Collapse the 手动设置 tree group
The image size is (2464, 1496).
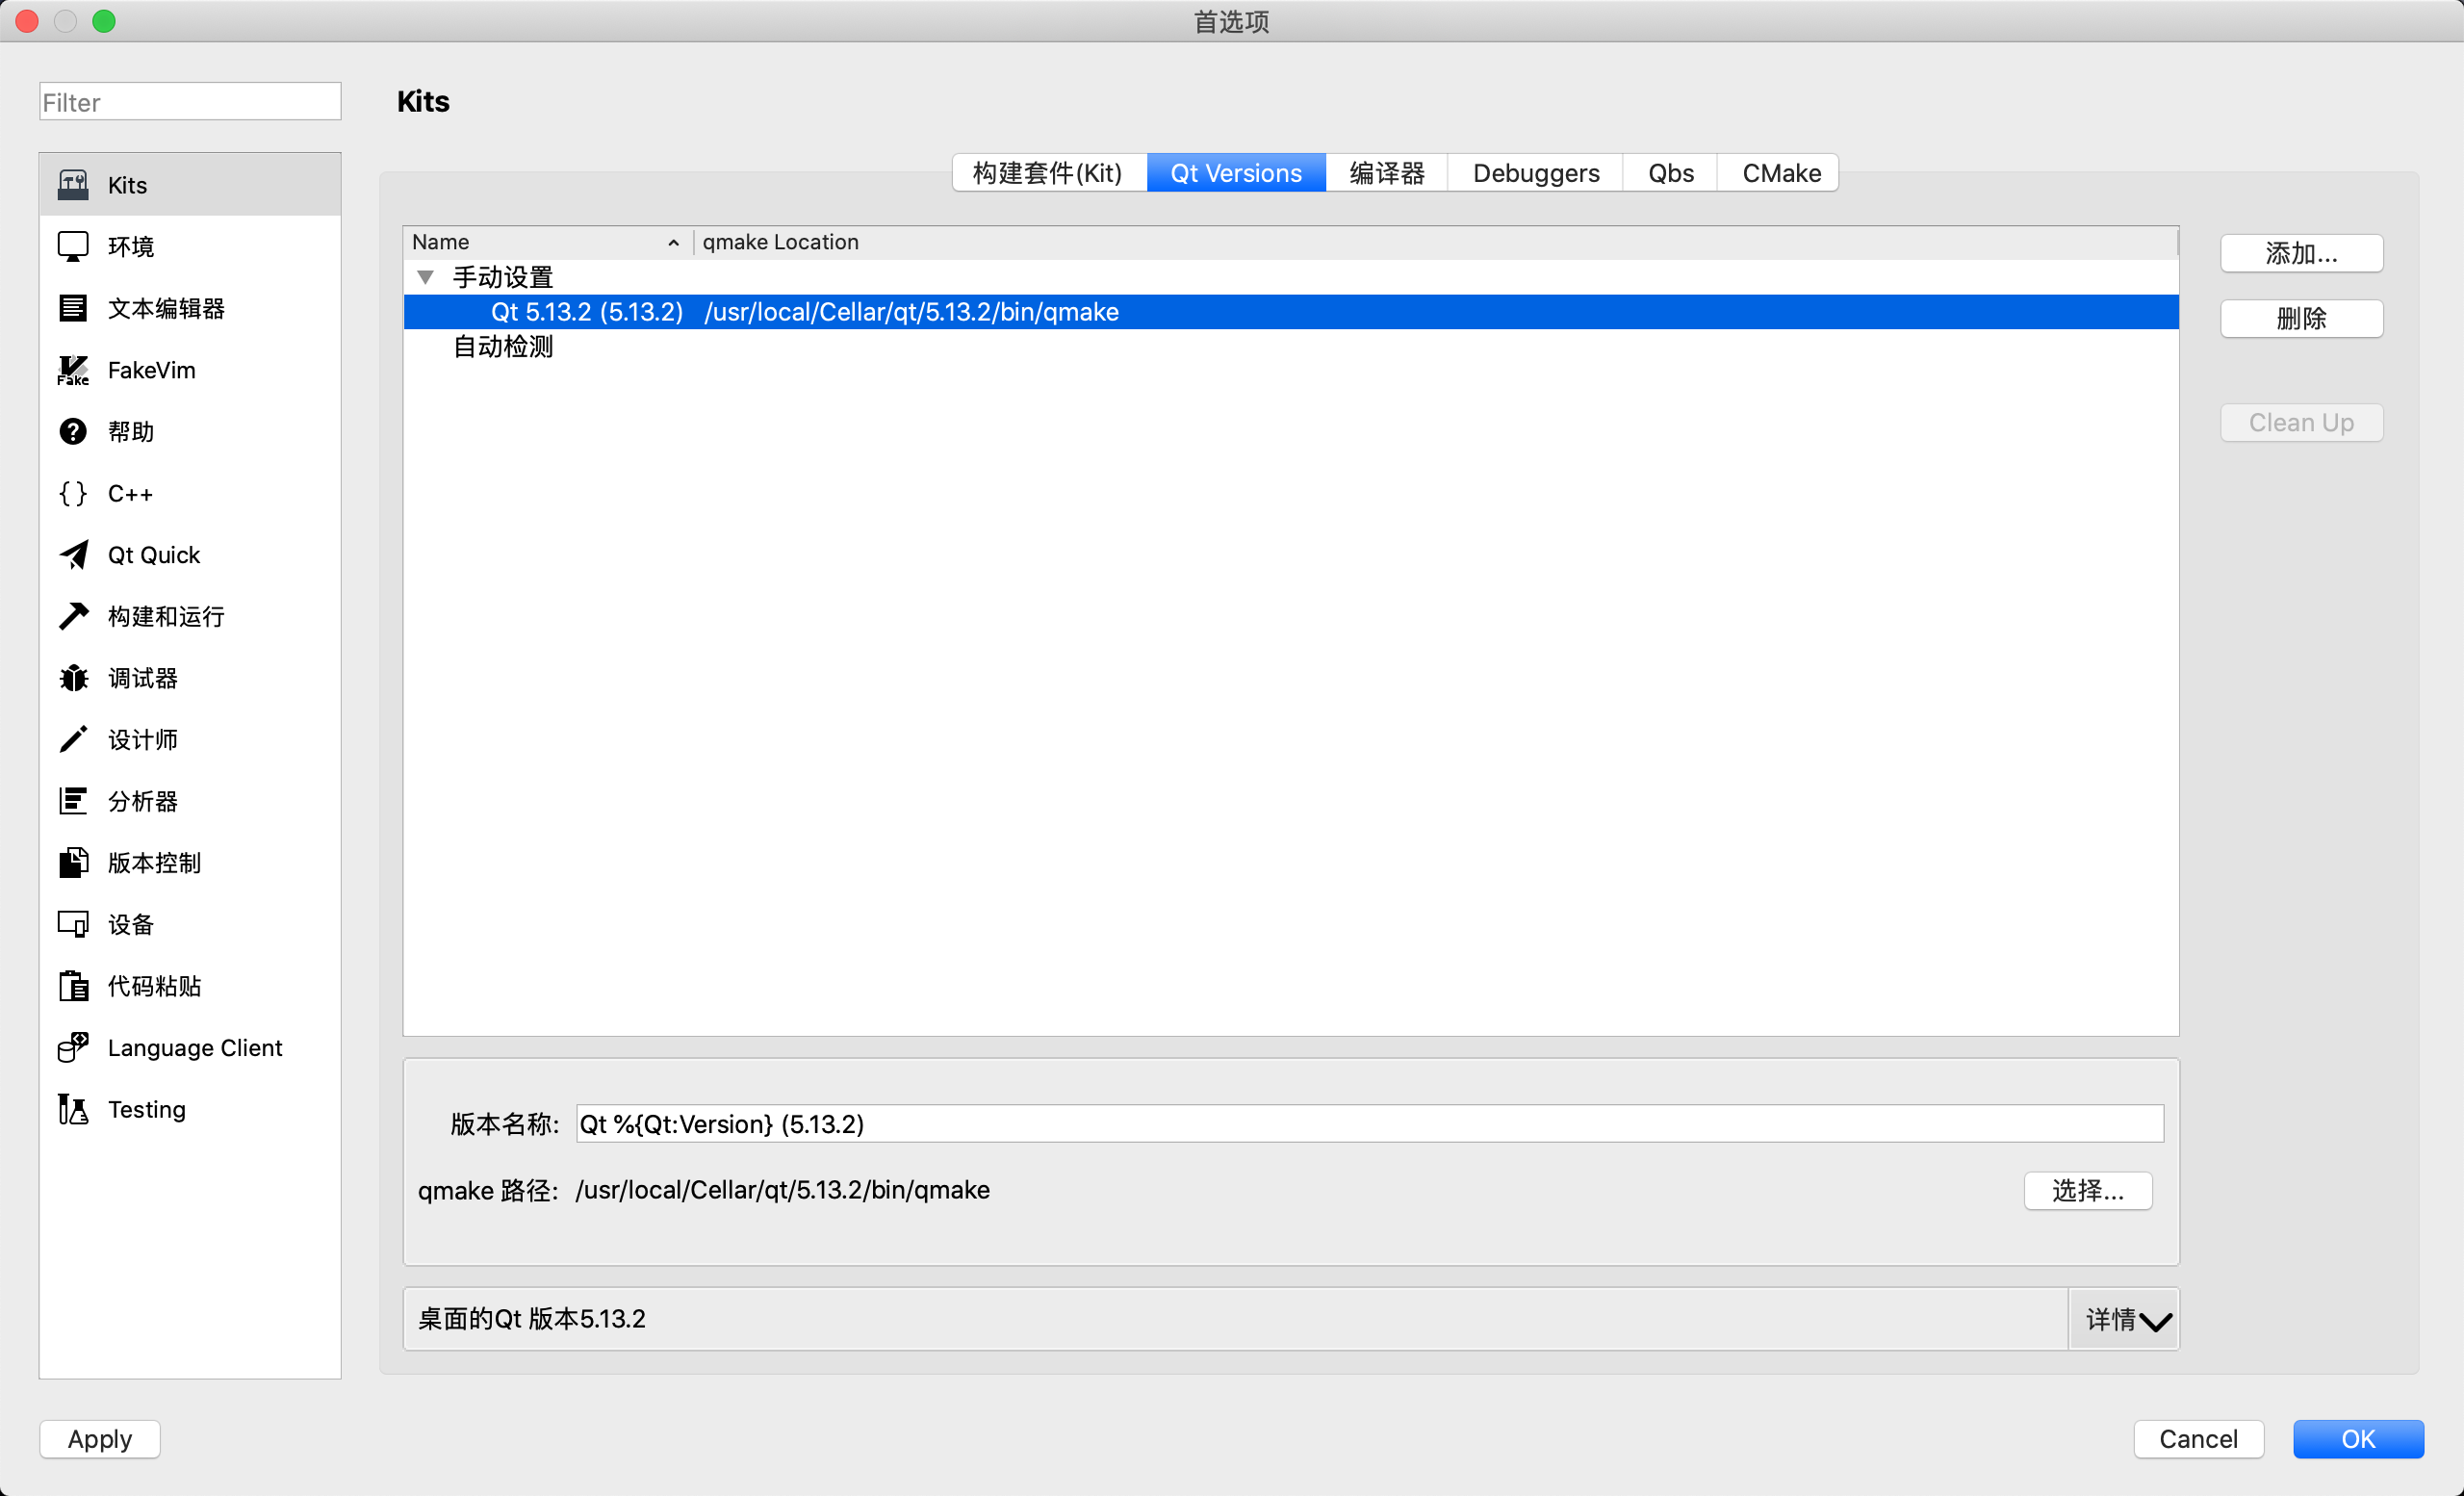tap(425, 277)
